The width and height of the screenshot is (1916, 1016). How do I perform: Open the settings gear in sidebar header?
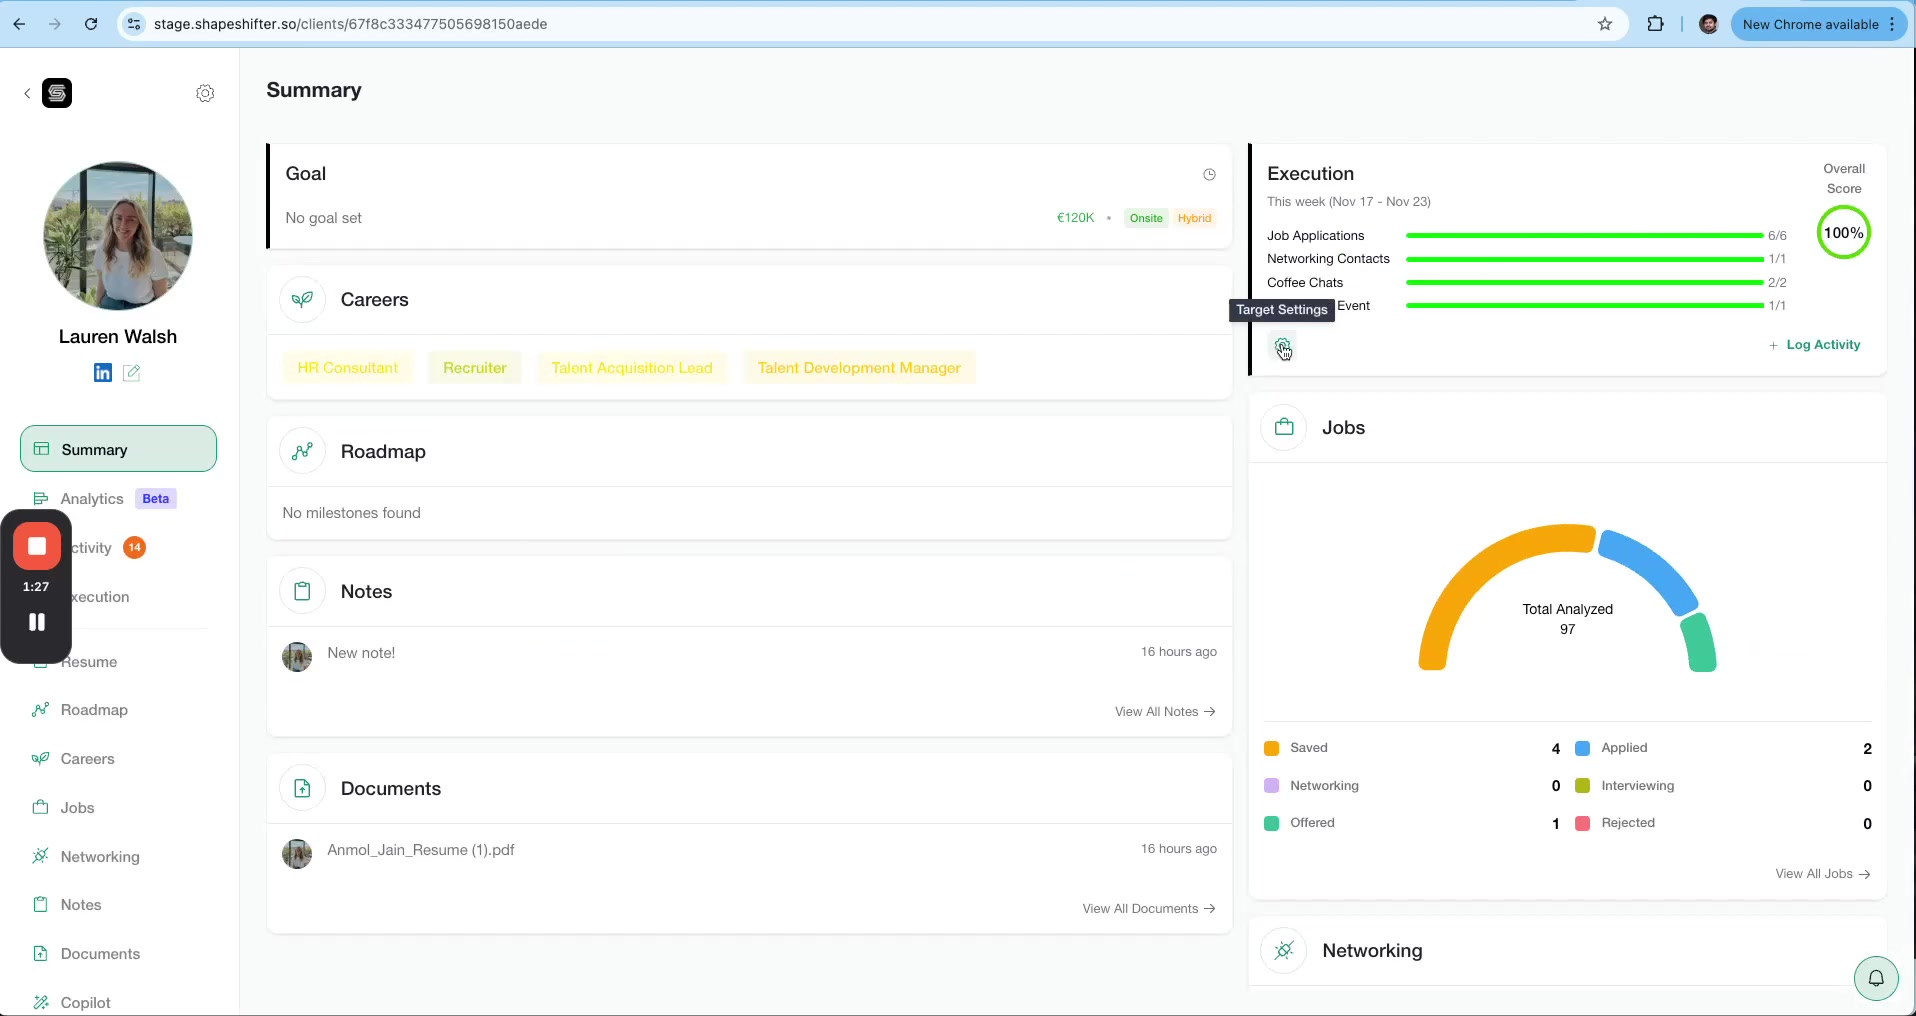coord(205,93)
